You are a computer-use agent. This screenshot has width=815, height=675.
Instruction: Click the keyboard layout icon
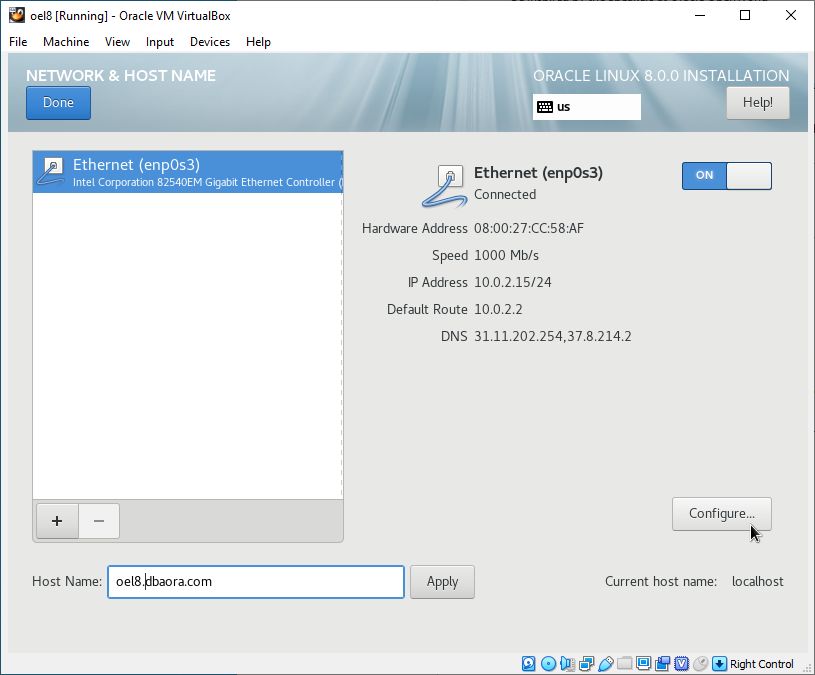tap(545, 107)
